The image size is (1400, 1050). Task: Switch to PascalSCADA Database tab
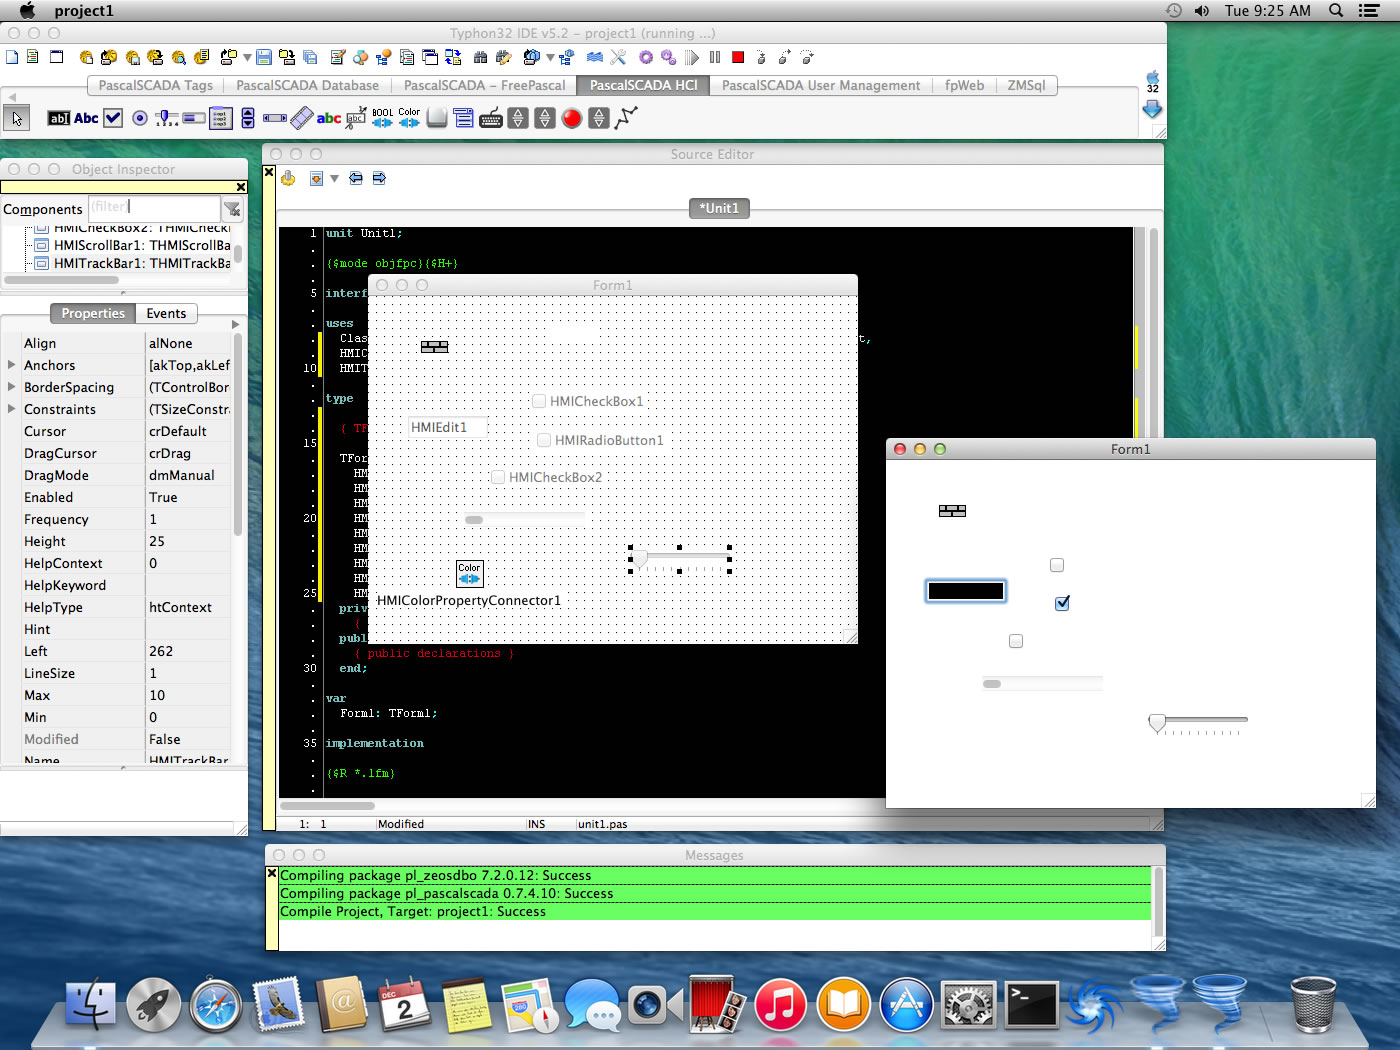click(307, 85)
